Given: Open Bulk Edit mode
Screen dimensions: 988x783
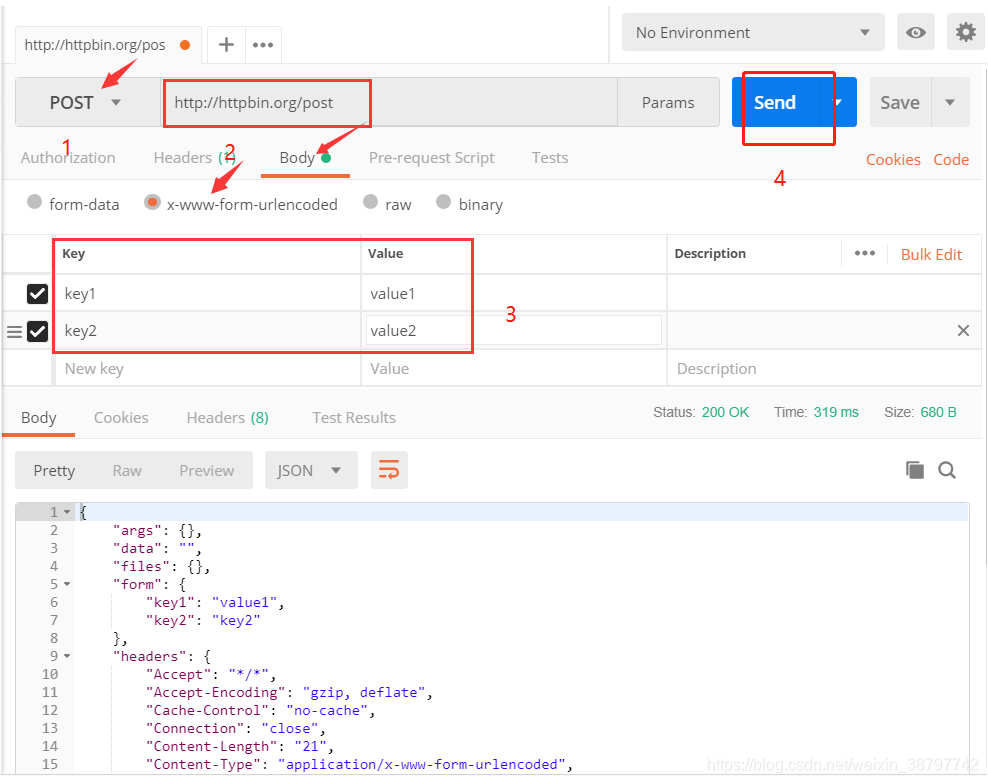Looking at the screenshot, I should [931, 254].
